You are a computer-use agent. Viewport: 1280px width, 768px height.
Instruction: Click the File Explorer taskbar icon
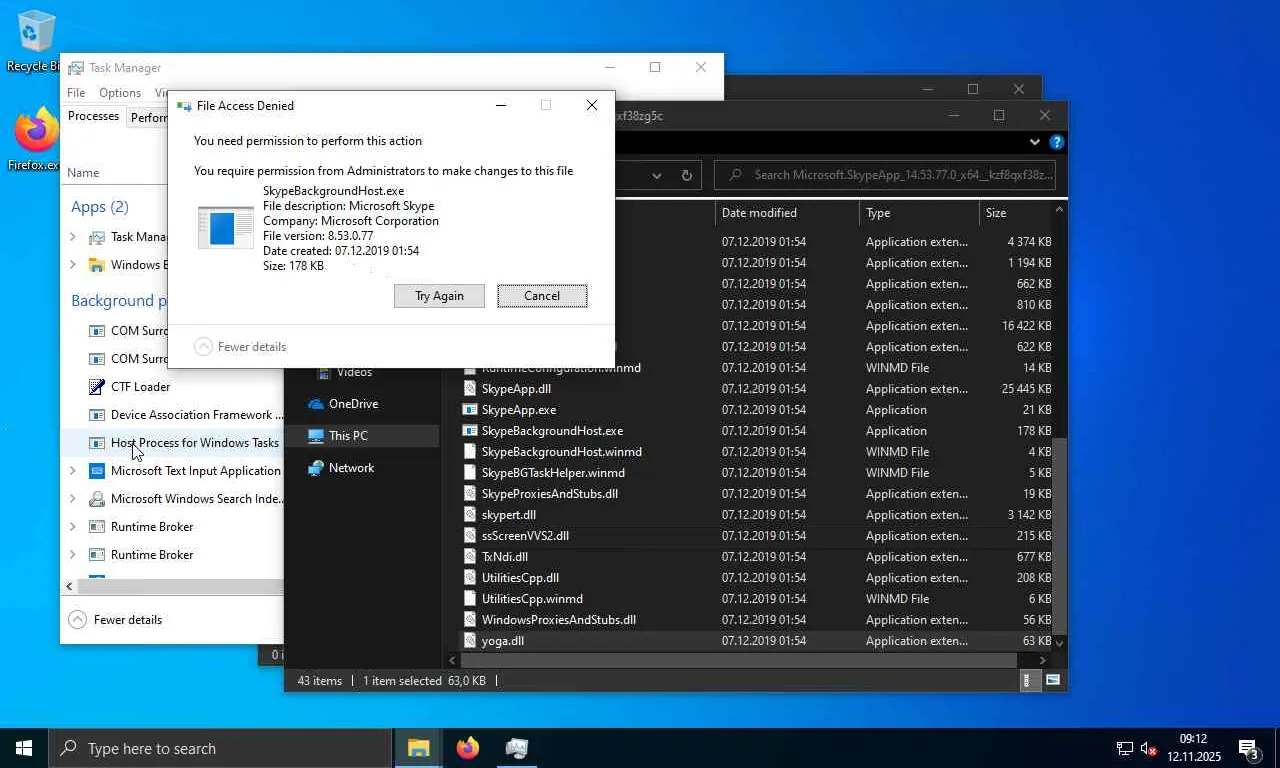(418, 748)
